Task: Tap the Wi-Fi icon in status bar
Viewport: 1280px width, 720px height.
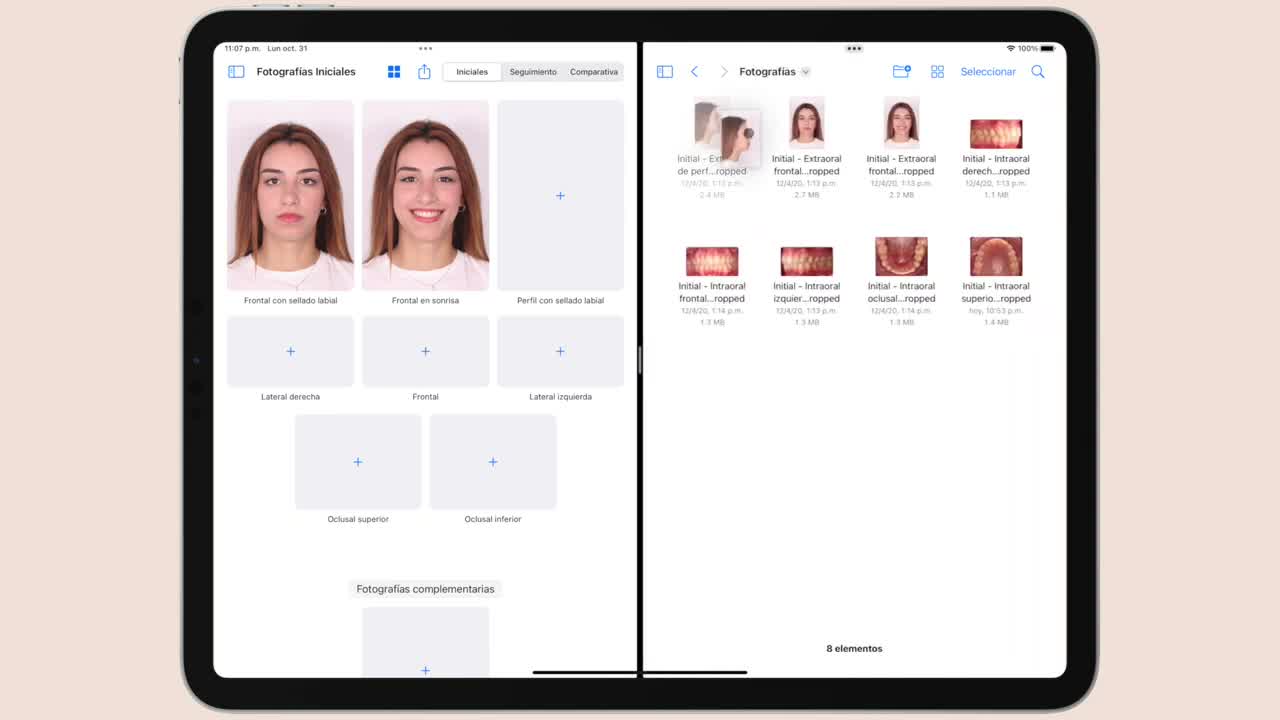Action: [1011, 48]
